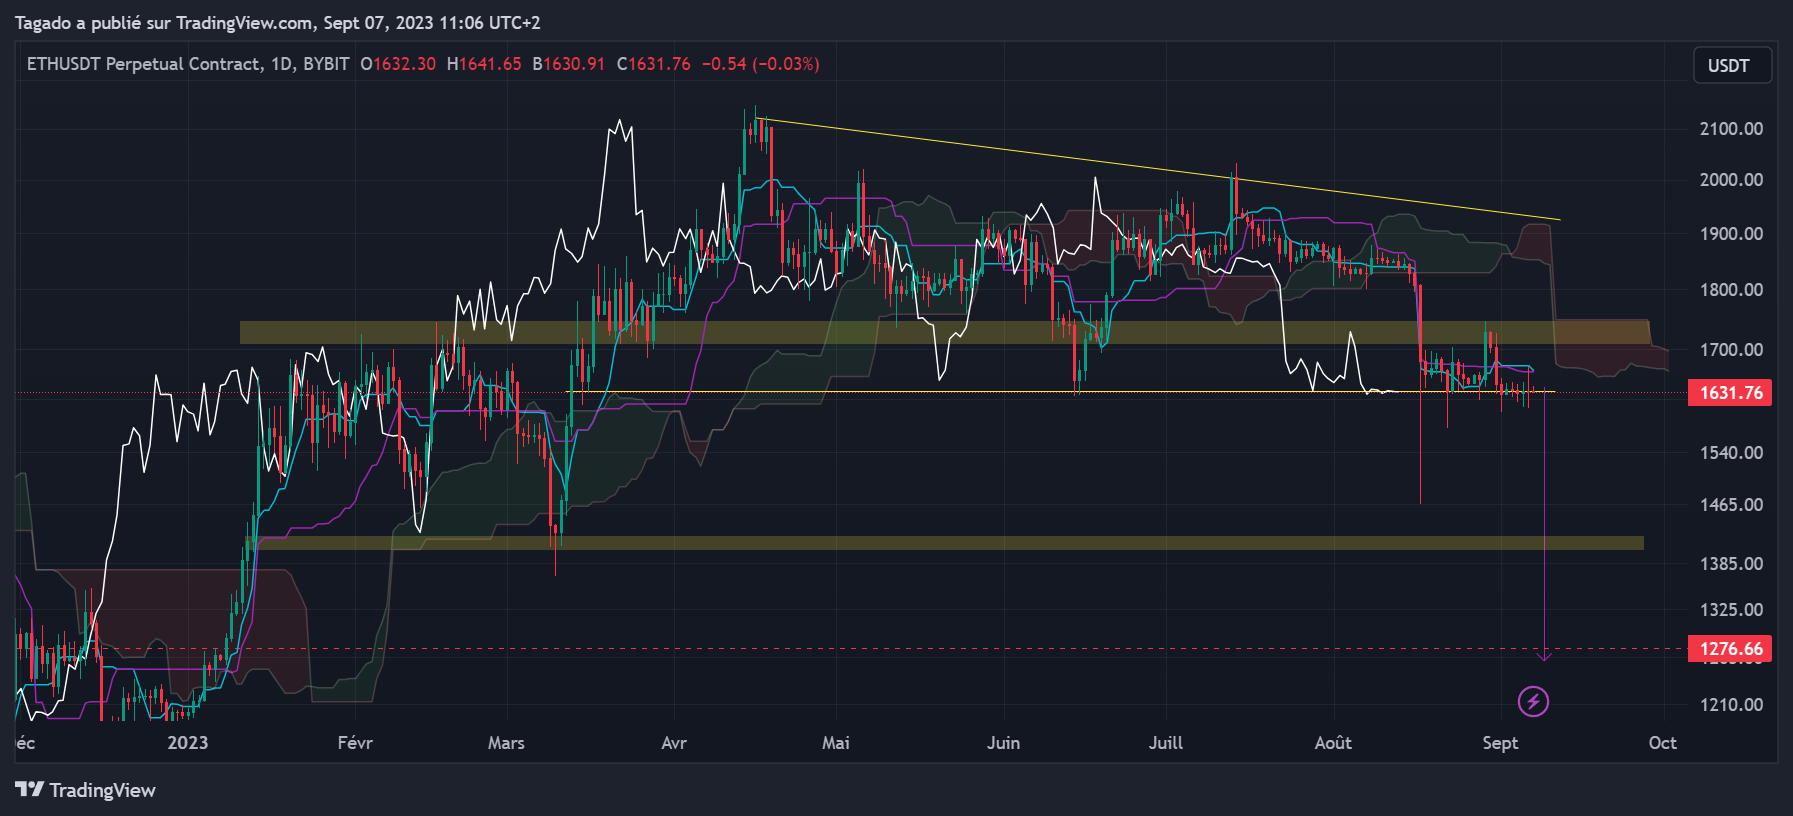
Task: Click the Sept time axis label
Action: pos(1500,743)
